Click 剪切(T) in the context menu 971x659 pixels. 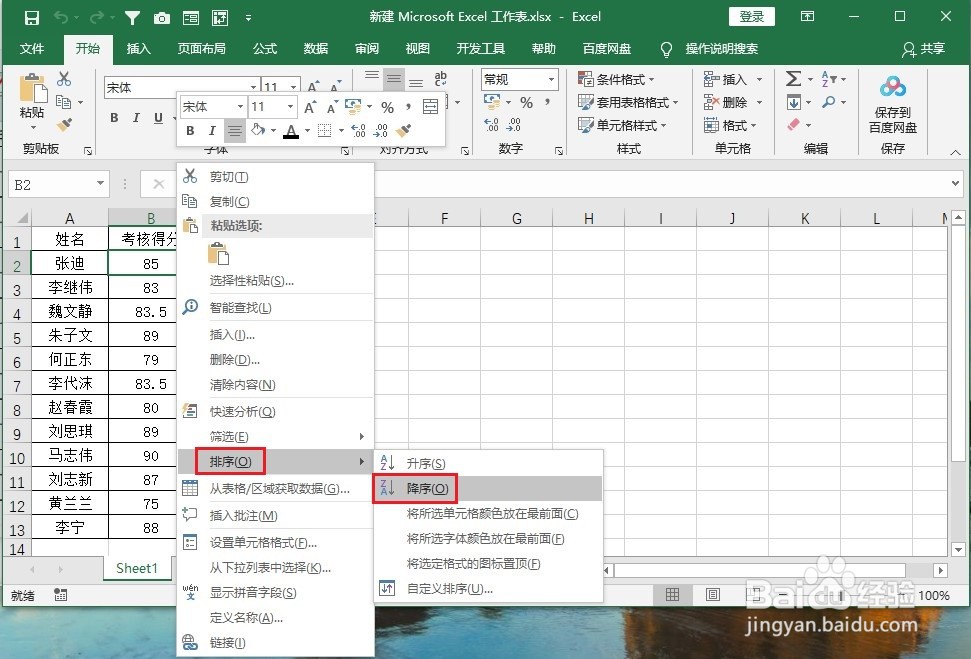[x=276, y=177]
